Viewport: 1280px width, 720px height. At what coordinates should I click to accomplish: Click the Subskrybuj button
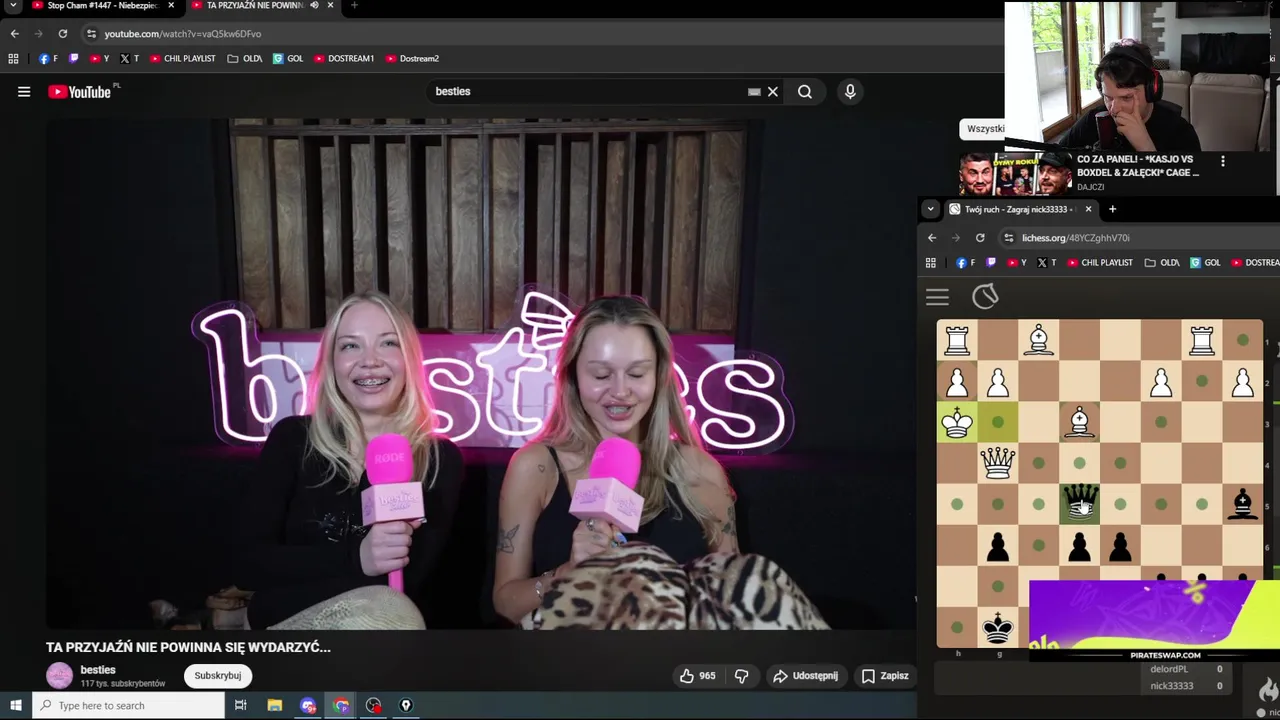[218, 676]
